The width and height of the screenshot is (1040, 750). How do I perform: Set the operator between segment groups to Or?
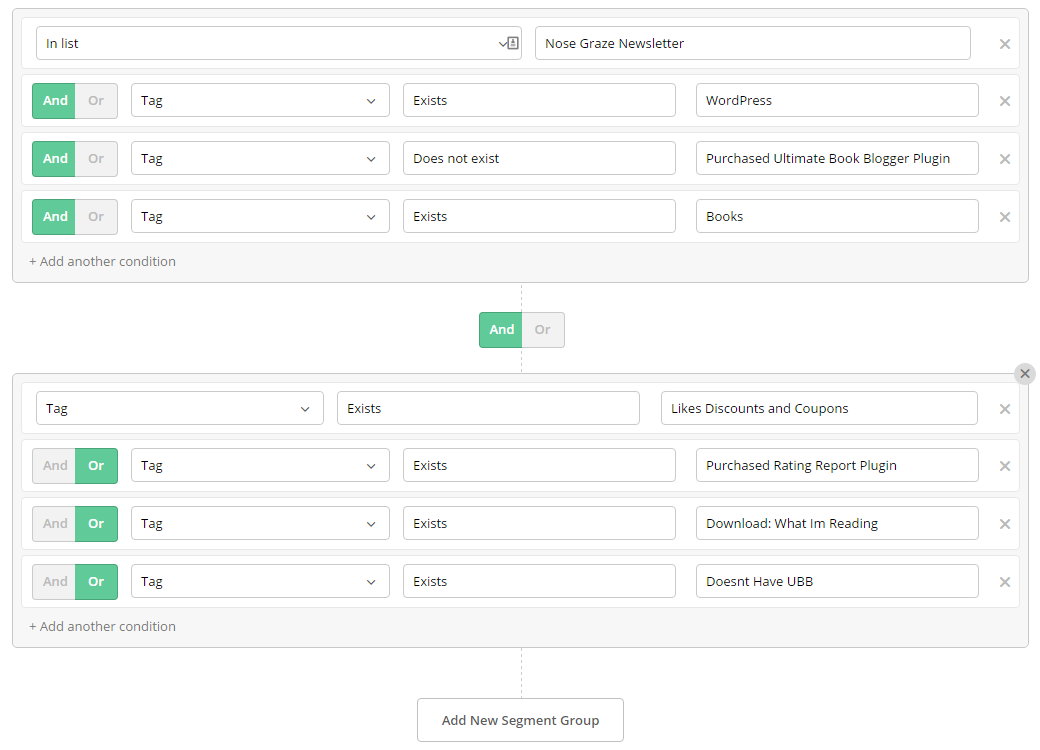[542, 330]
